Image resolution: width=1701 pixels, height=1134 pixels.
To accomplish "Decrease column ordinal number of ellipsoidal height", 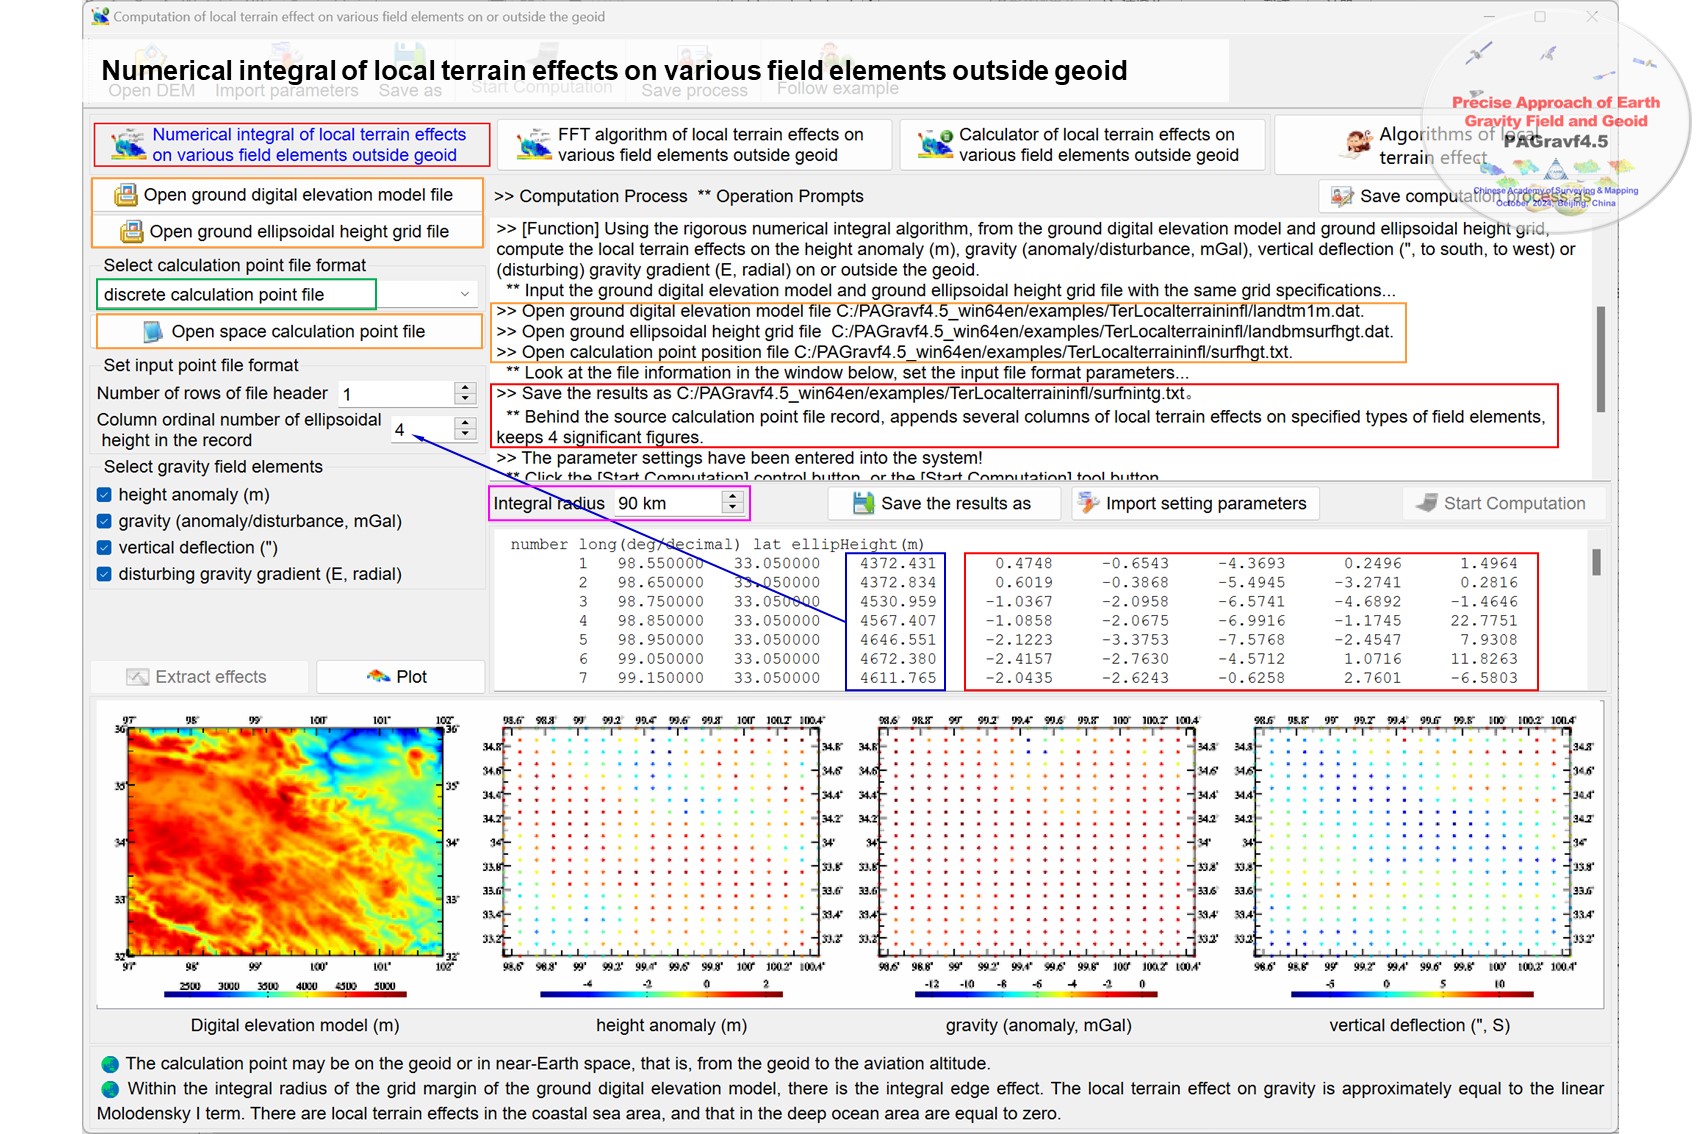I will pos(465,434).
